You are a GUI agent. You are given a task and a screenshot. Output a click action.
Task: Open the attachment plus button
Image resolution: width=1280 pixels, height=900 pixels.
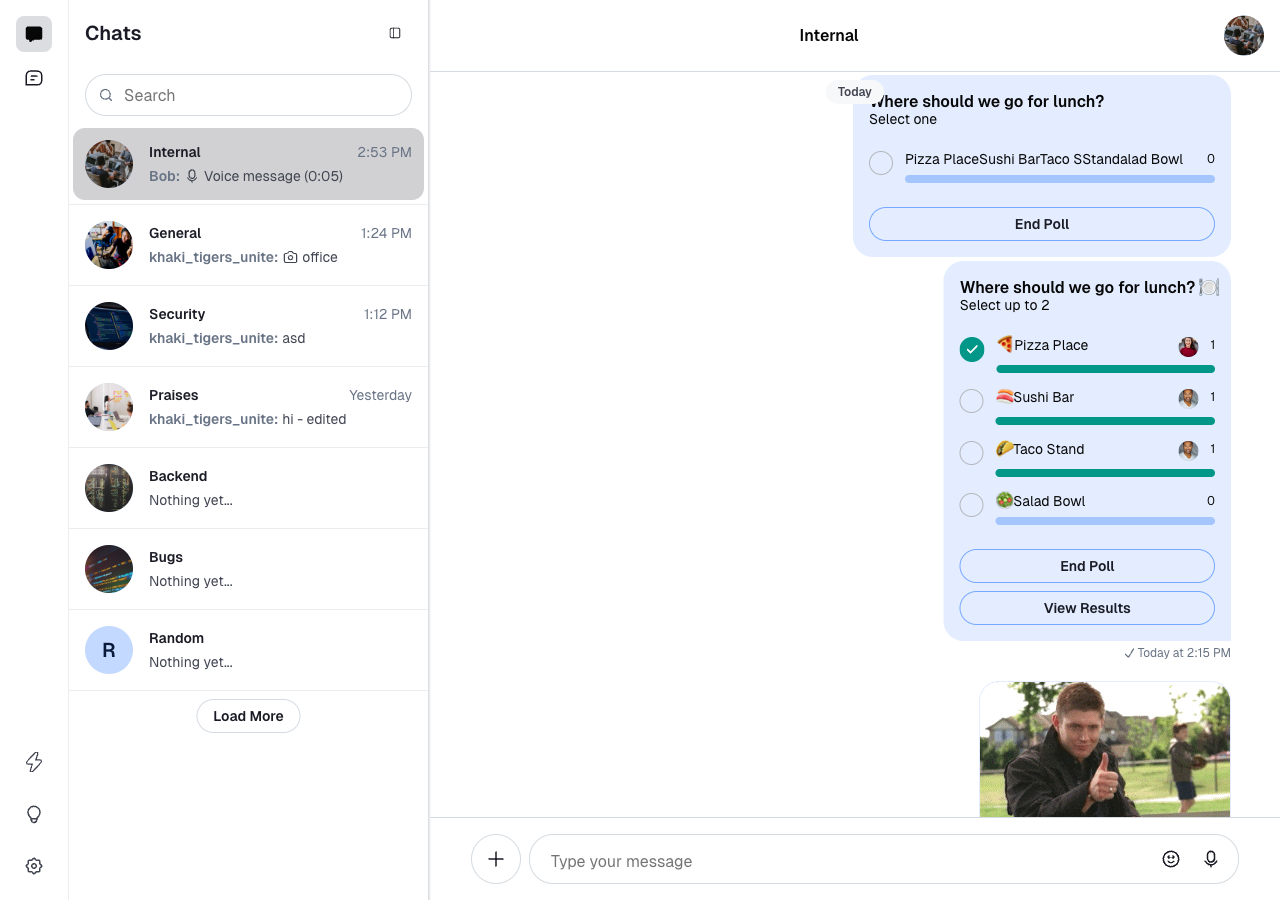[496, 858]
